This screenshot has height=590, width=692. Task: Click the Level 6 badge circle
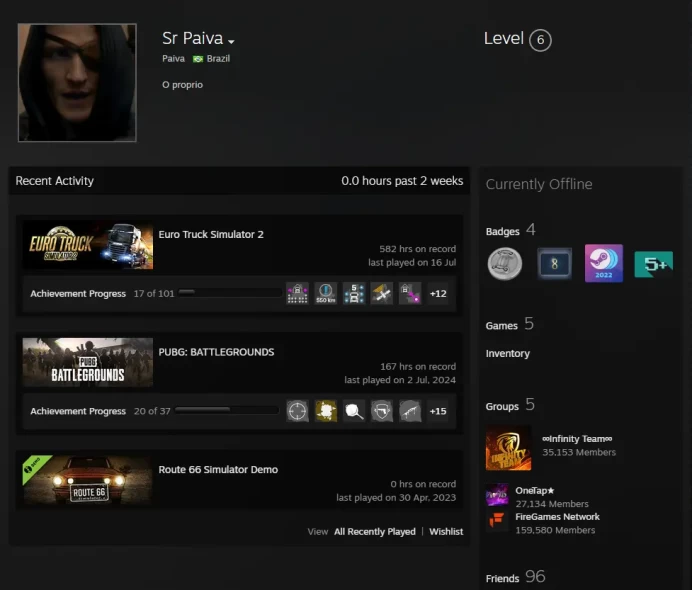pos(540,40)
